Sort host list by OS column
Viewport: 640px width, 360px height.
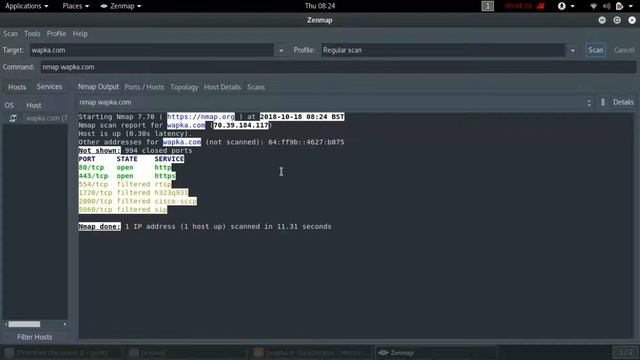9,105
